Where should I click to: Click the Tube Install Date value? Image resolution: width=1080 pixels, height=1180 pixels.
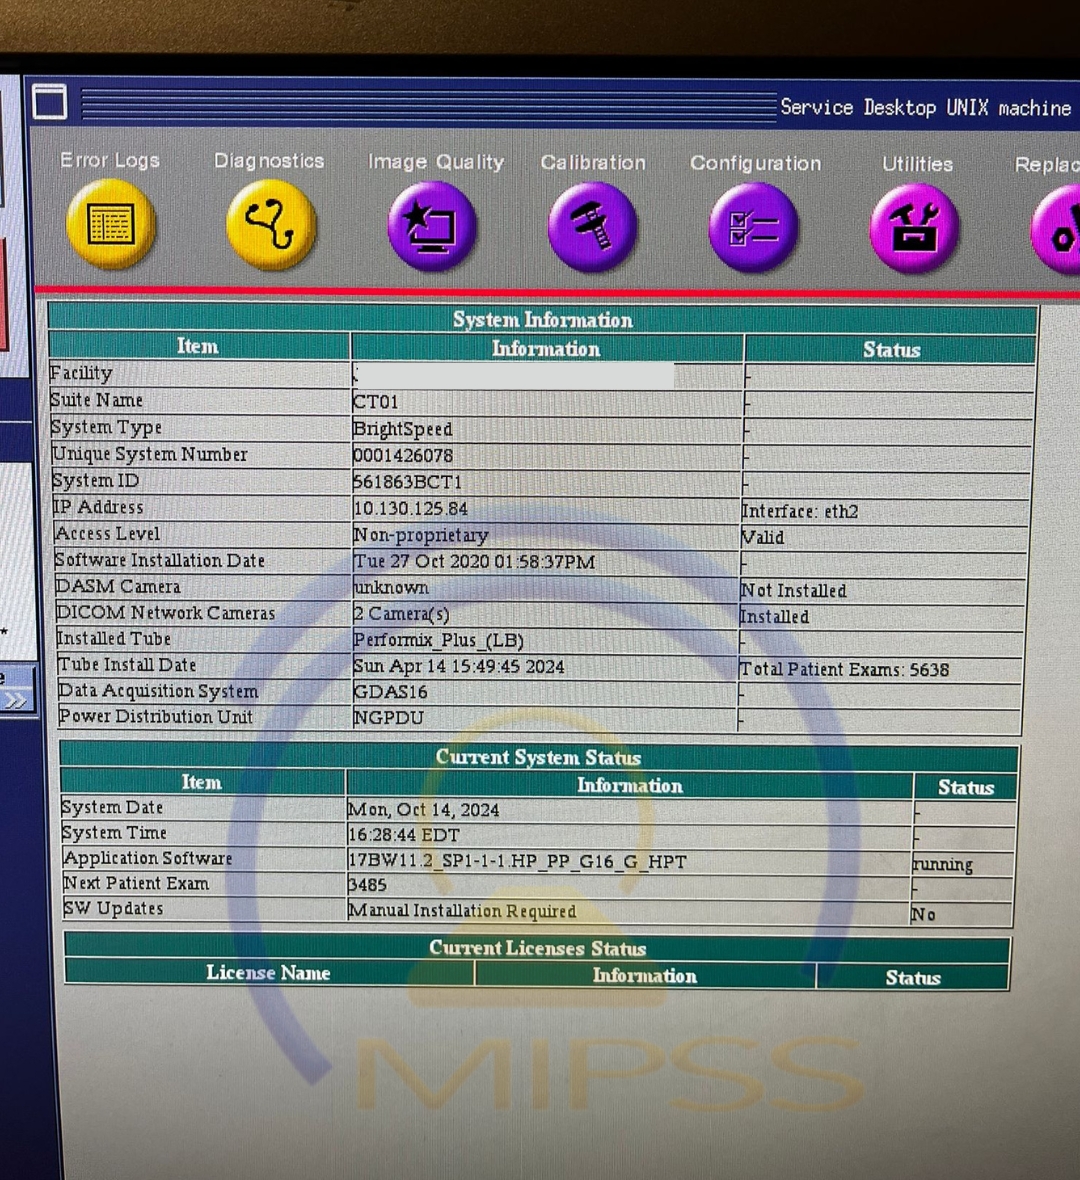(x=458, y=667)
